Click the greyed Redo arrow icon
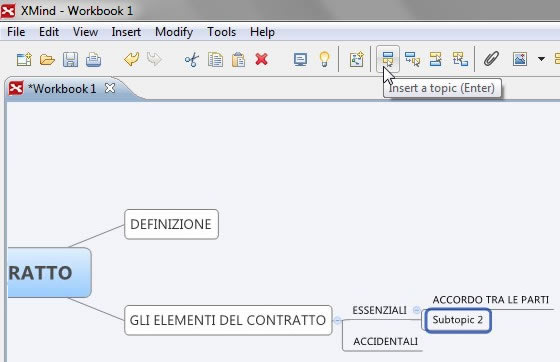 (154, 59)
